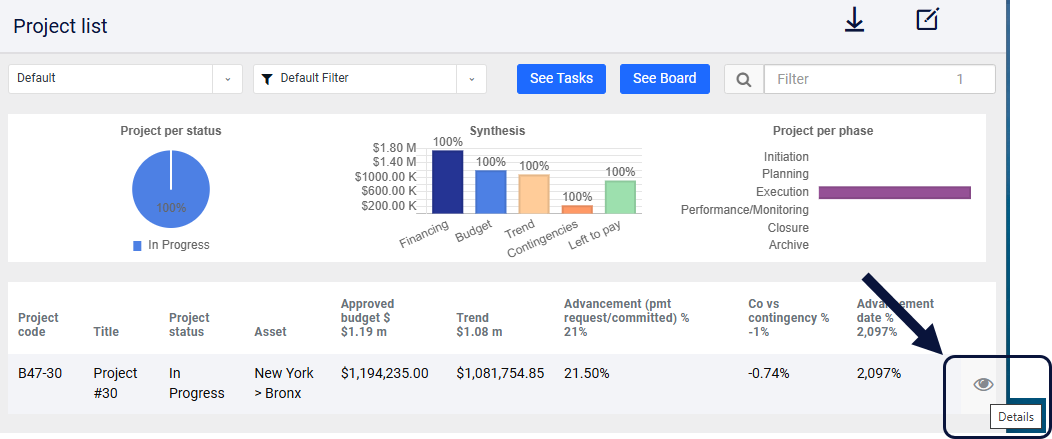Screen dimensions: 1052x439
Task: Click the See Board button
Action: [665, 79]
